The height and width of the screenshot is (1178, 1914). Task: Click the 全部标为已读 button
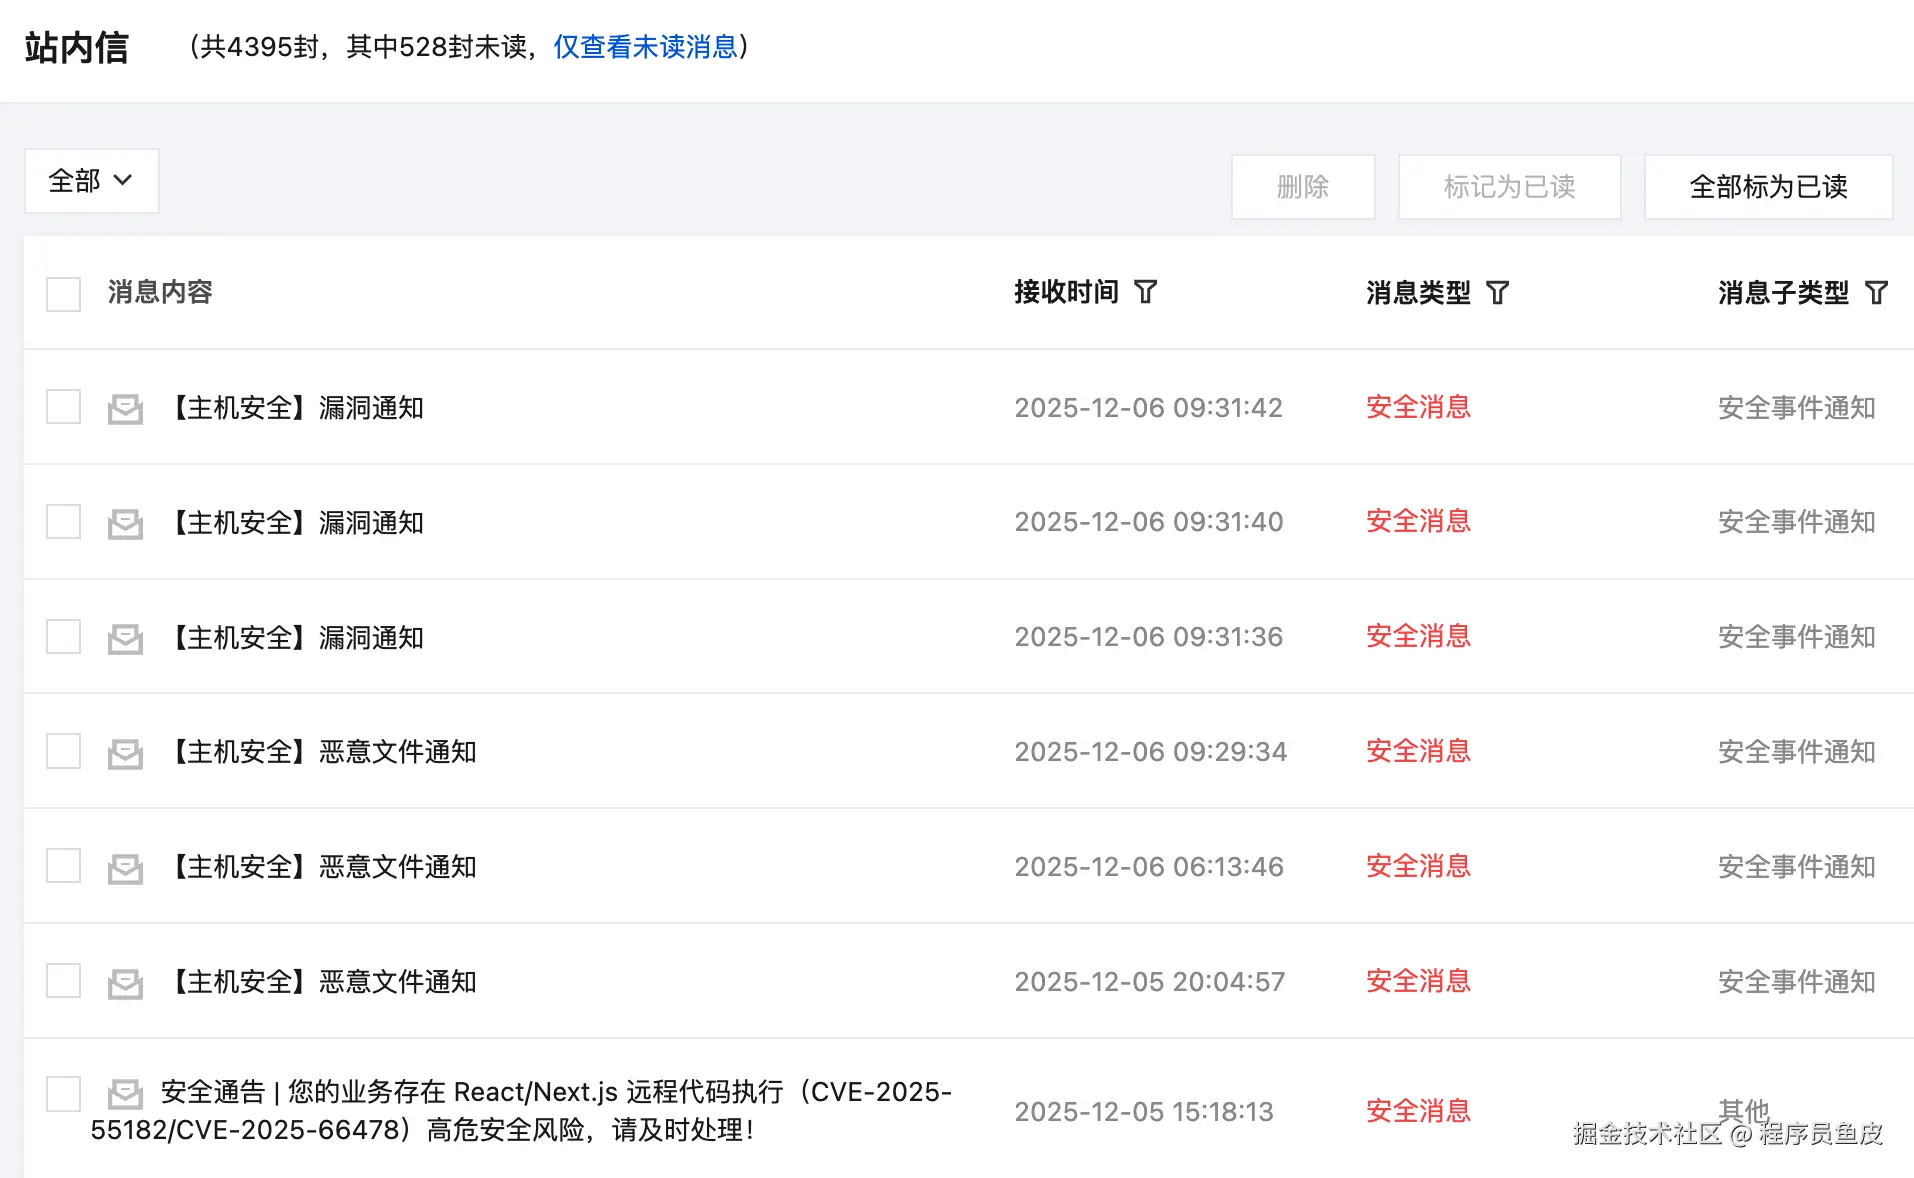click(x=1767, y=187)
